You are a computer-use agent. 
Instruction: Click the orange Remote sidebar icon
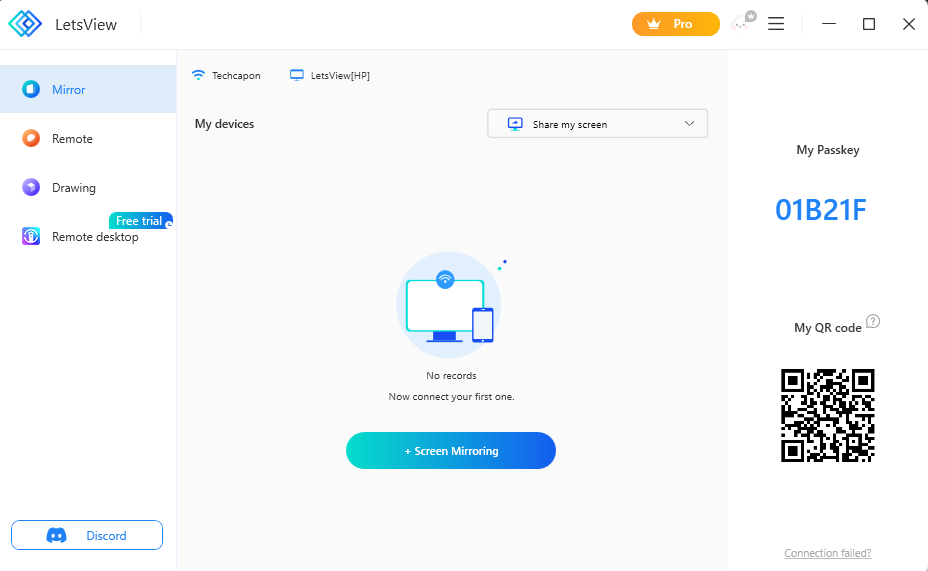(x=31, y=138)
